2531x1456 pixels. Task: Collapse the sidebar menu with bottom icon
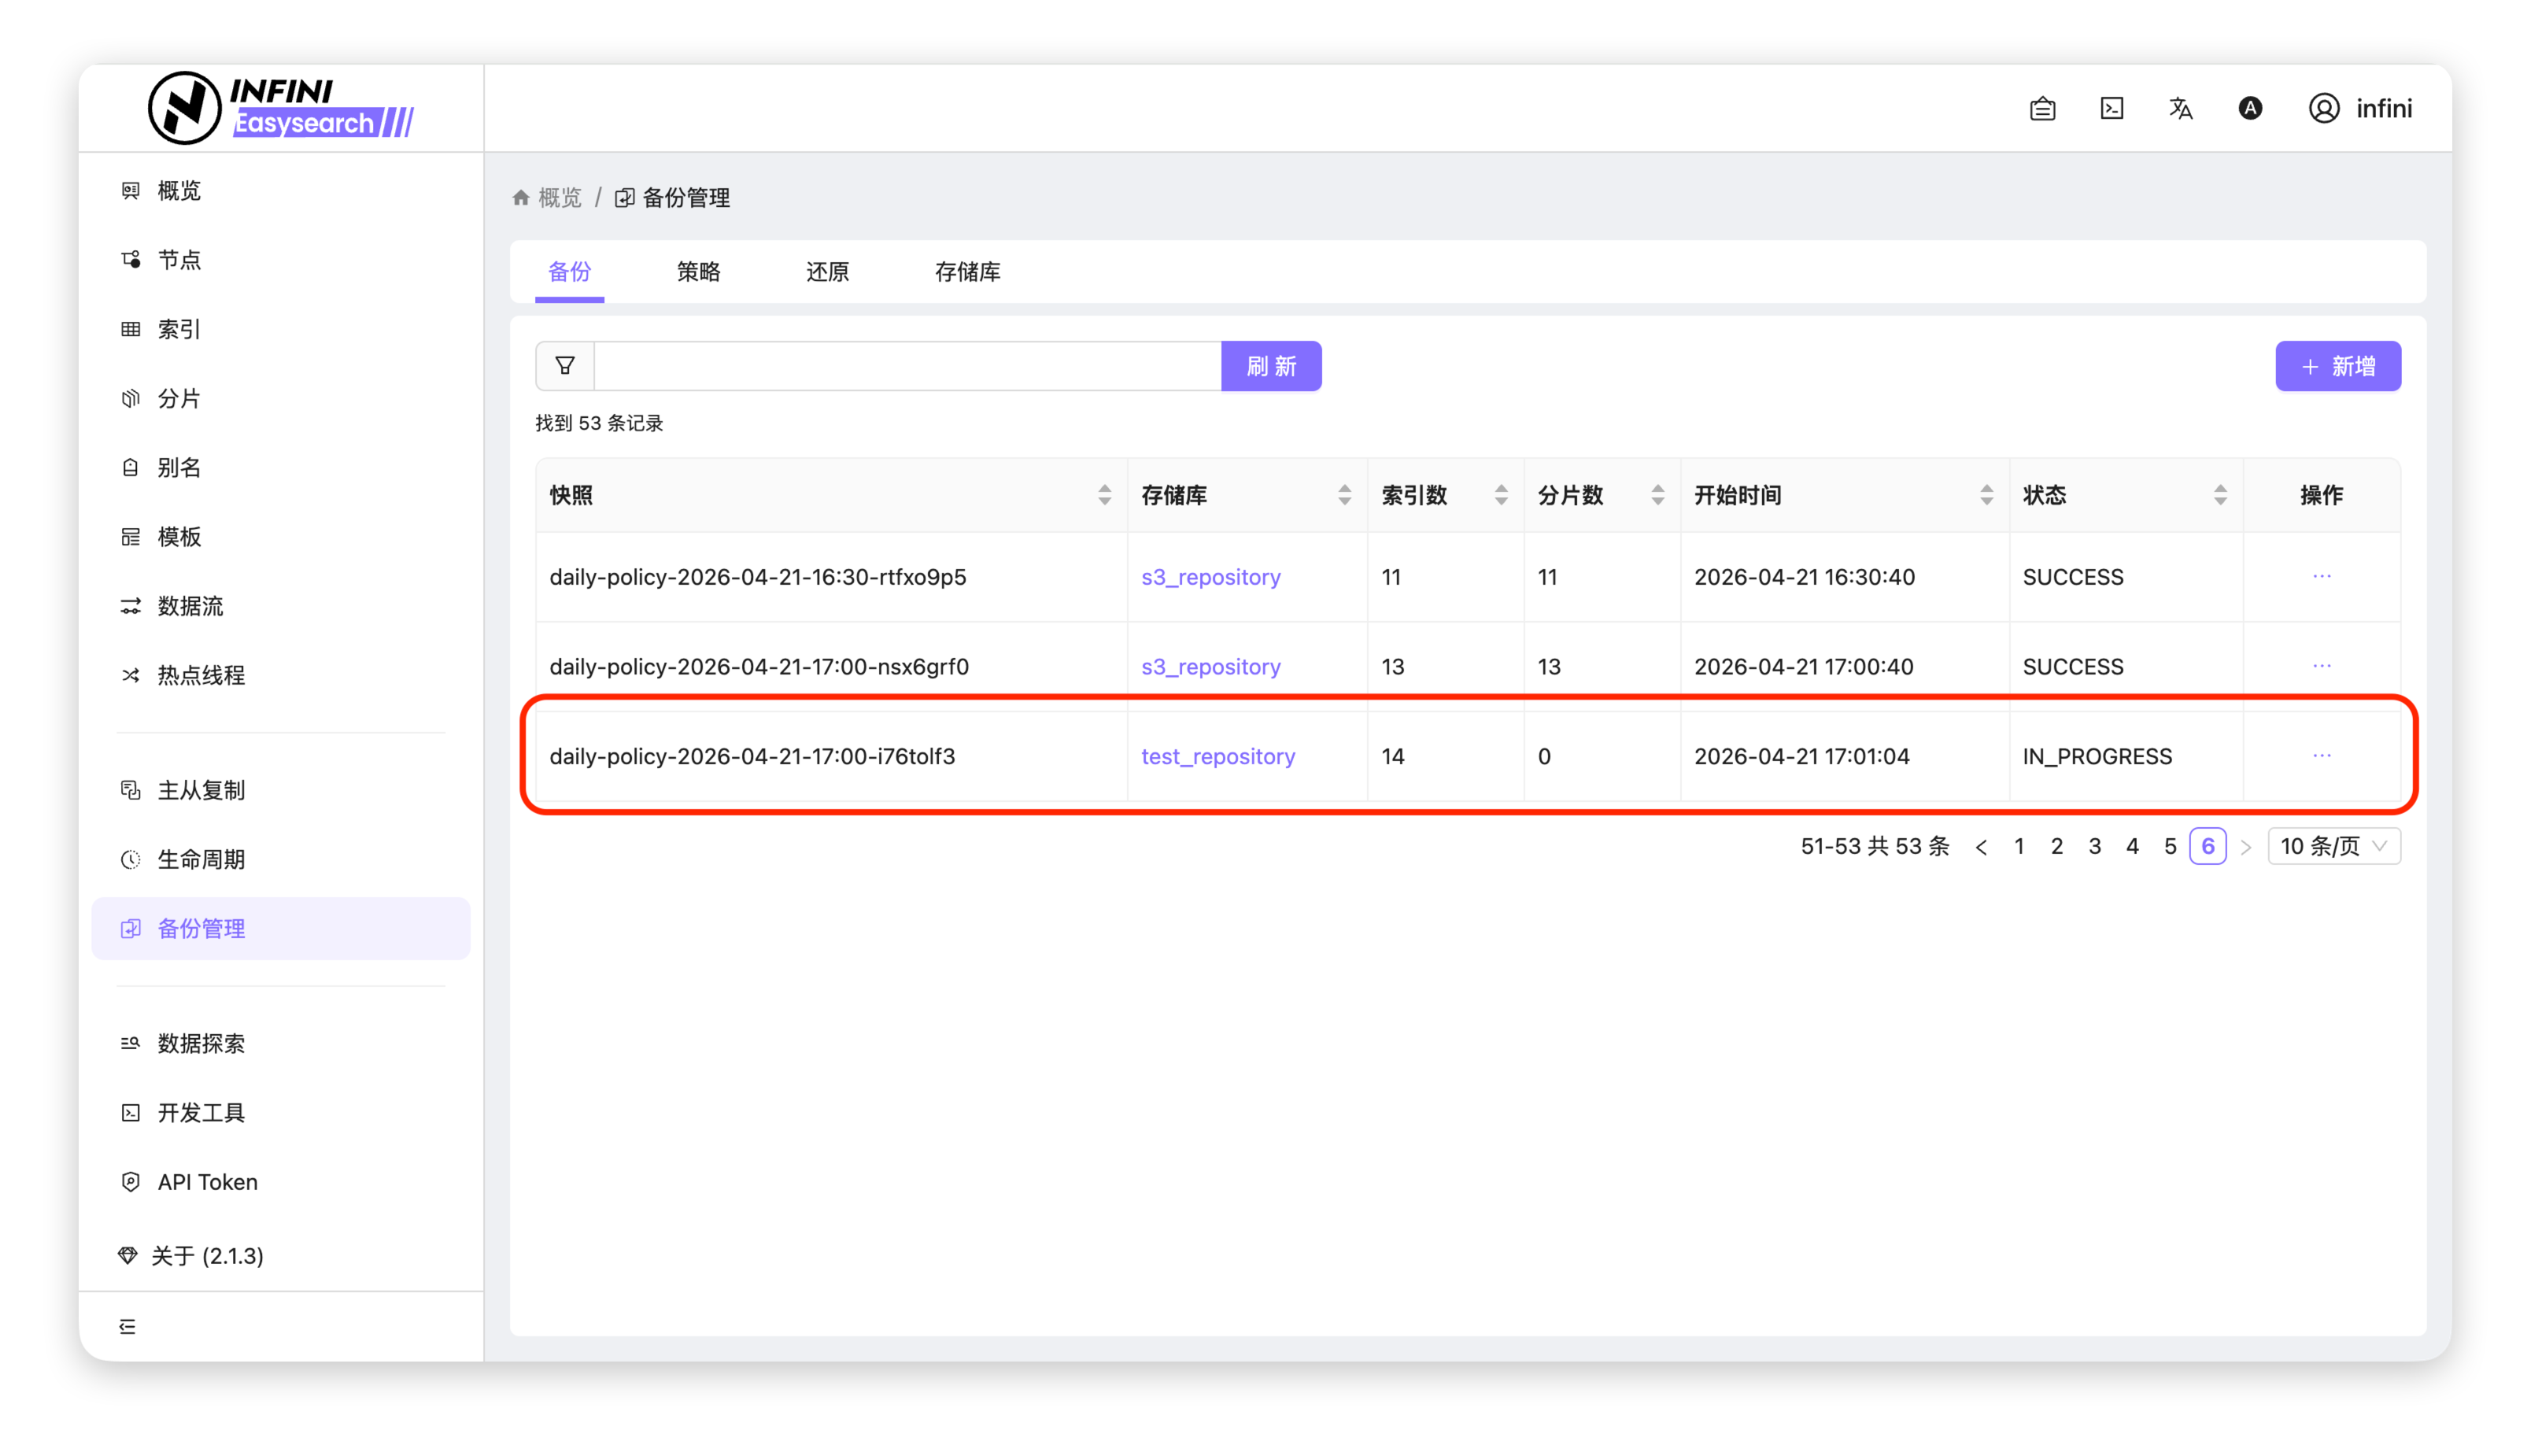127,1326
